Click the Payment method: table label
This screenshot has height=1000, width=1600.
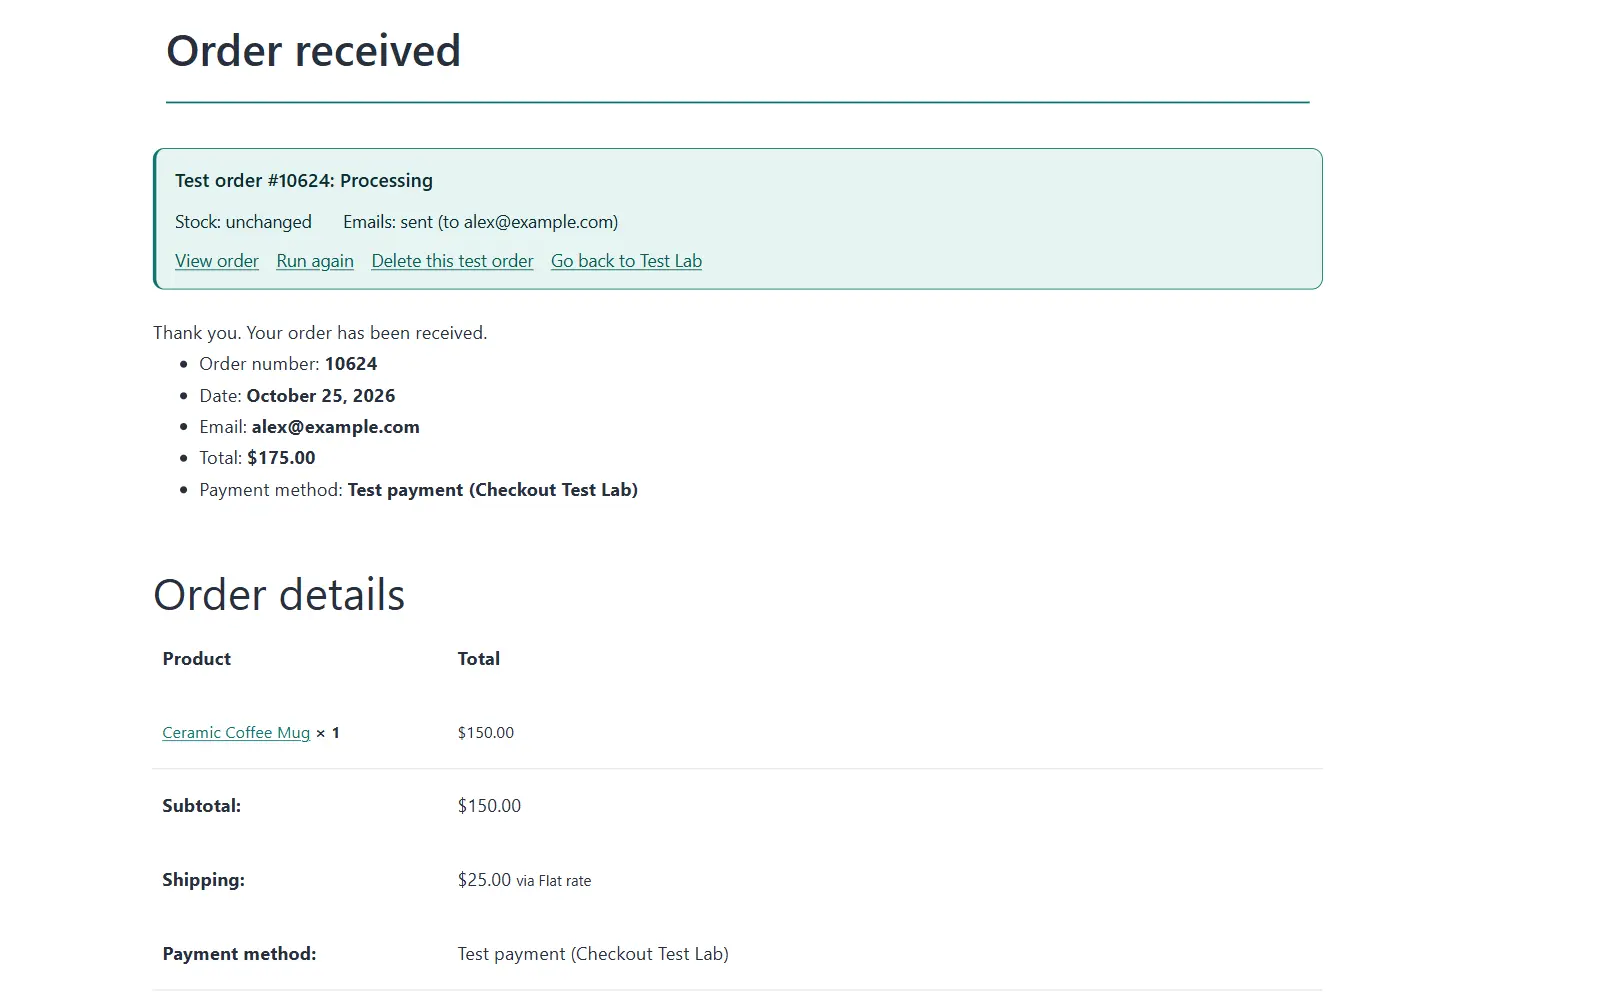coord(239,954)
